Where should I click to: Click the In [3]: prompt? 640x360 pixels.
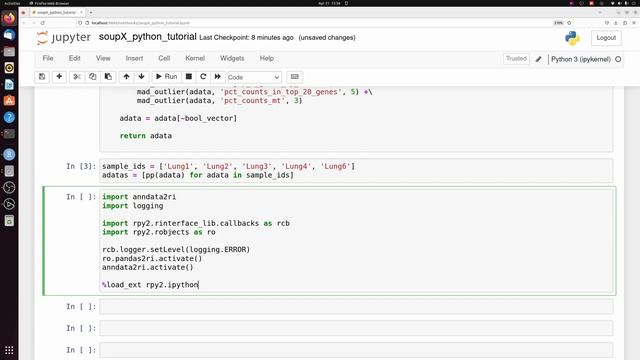click(x=81, y=166)
